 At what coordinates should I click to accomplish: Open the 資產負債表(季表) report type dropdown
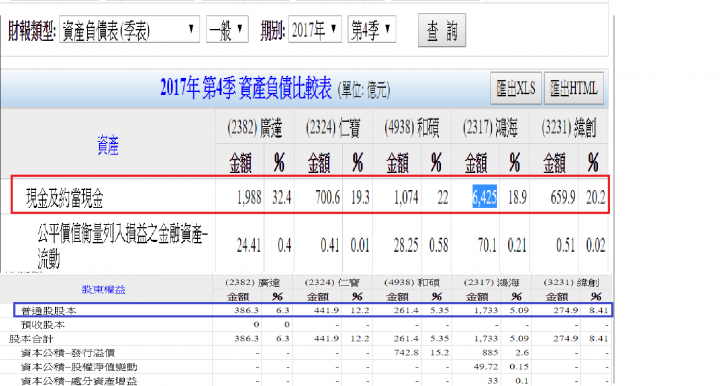point(129,30)
